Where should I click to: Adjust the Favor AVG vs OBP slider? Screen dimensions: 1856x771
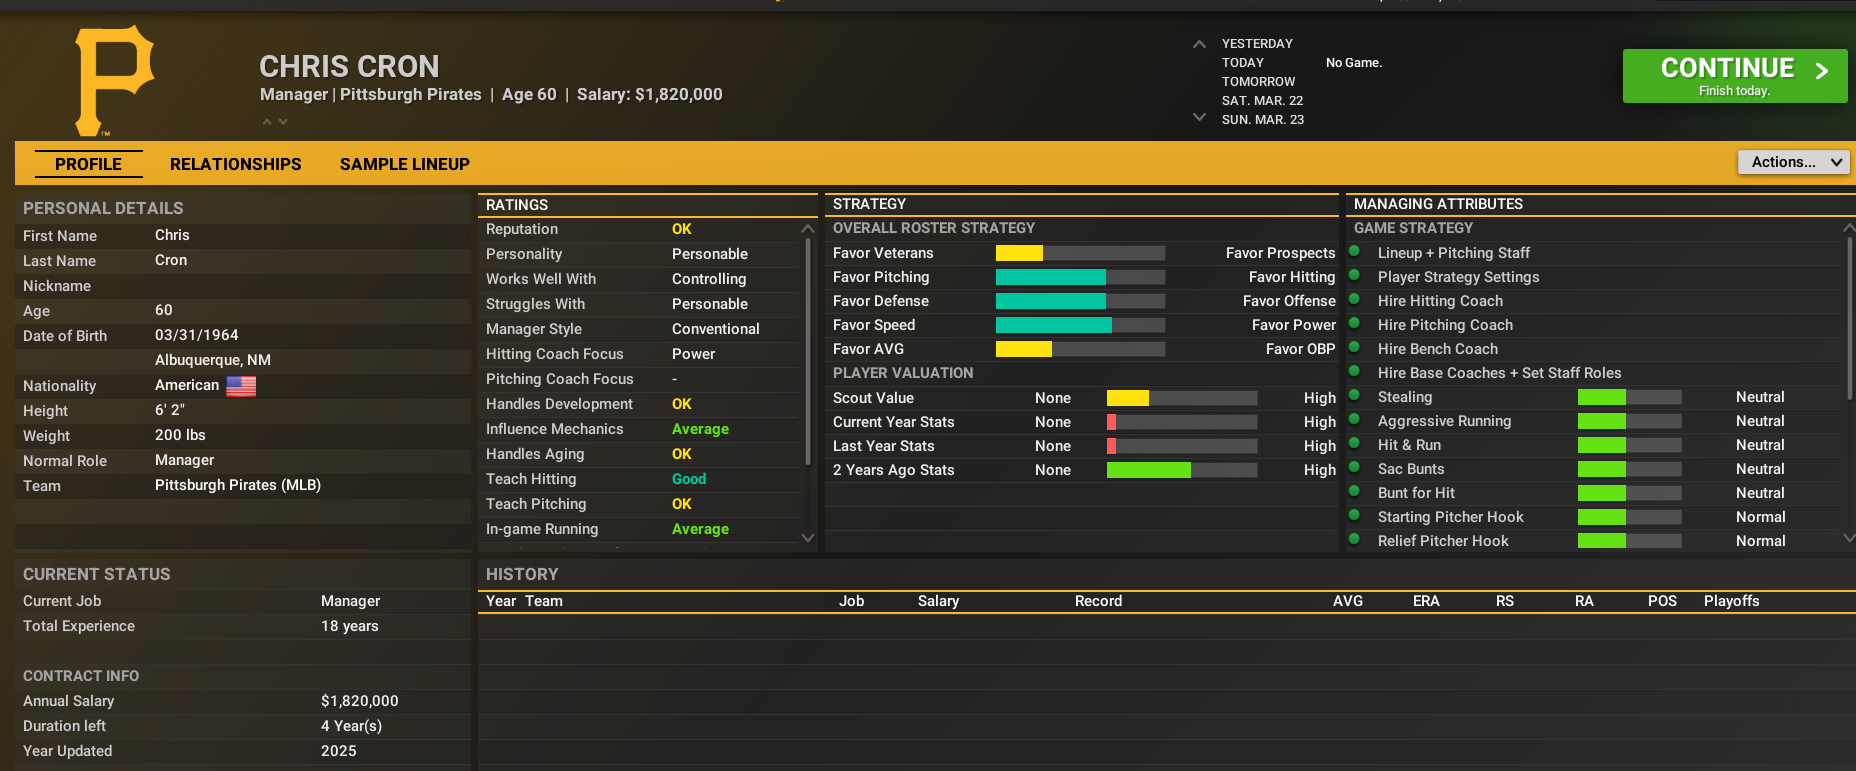point(1080,349)
